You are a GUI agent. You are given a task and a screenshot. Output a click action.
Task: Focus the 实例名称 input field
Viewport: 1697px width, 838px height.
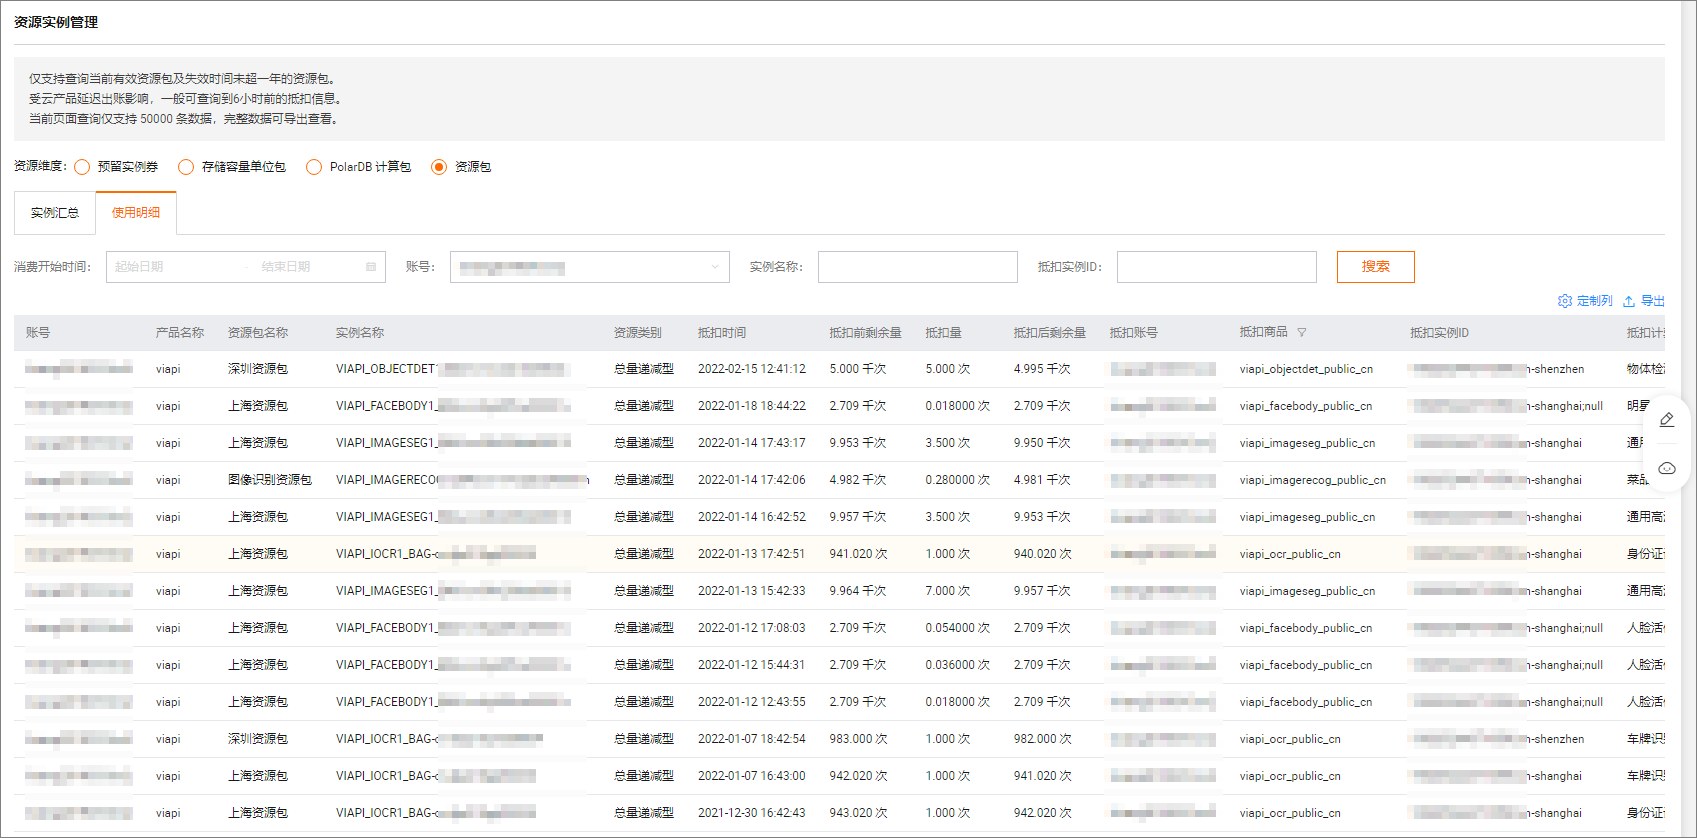tap(918, 267)
